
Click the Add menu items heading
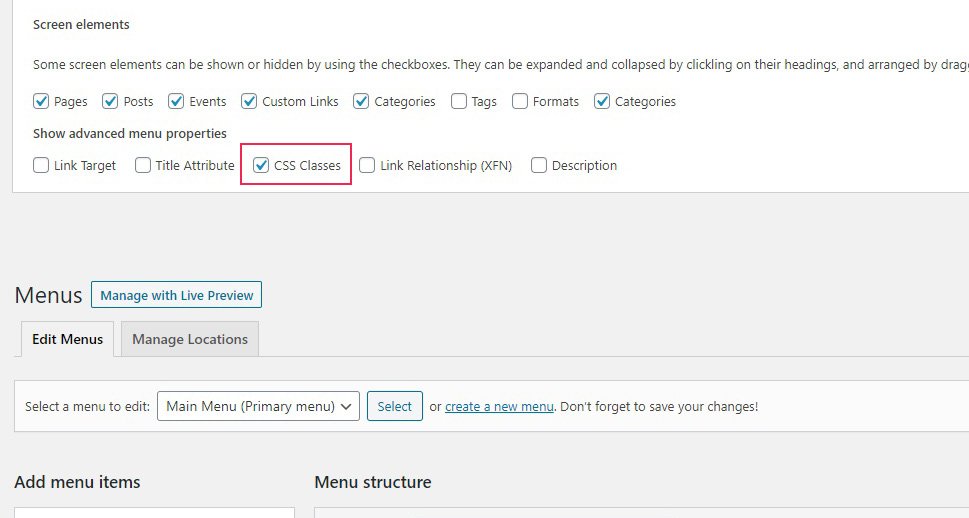click(77, 482)
